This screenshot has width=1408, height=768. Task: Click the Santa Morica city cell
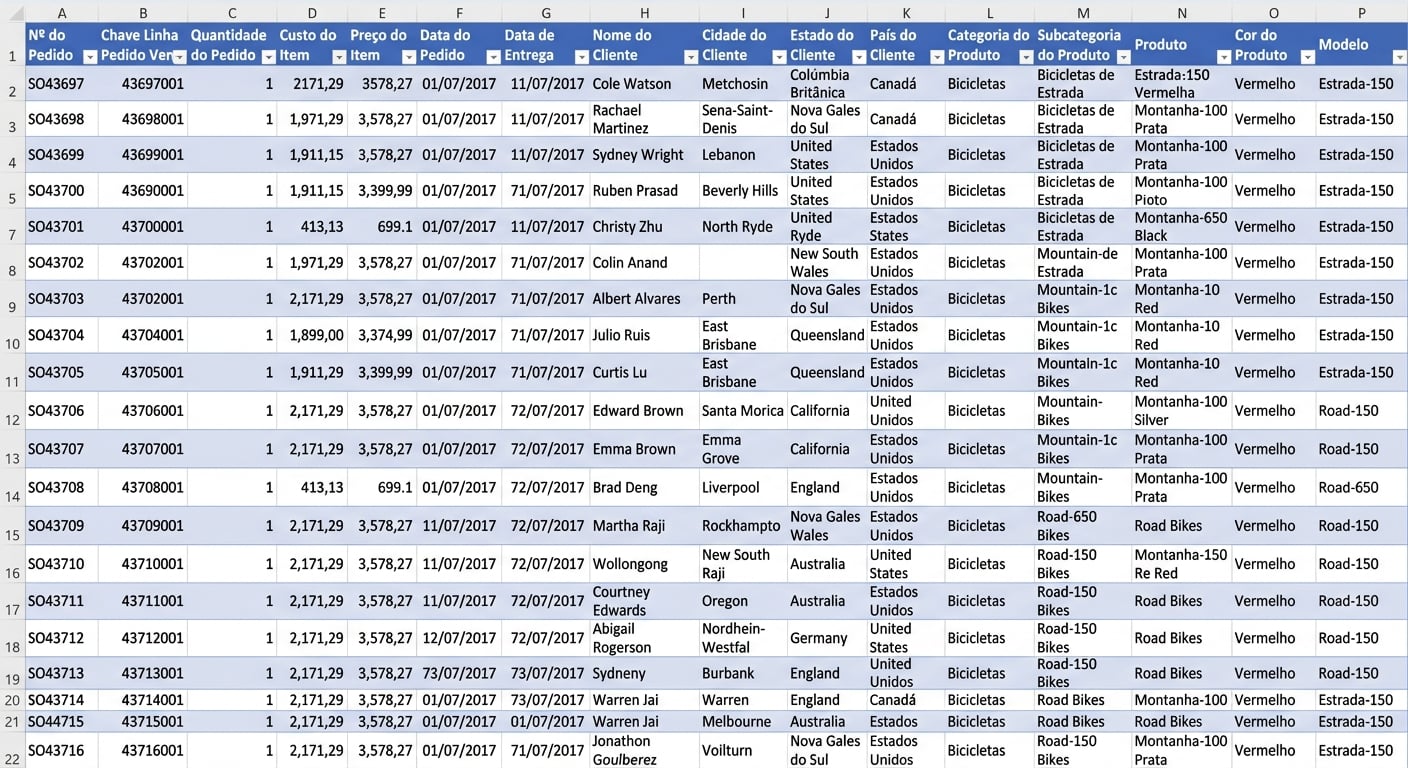[743, 411]
